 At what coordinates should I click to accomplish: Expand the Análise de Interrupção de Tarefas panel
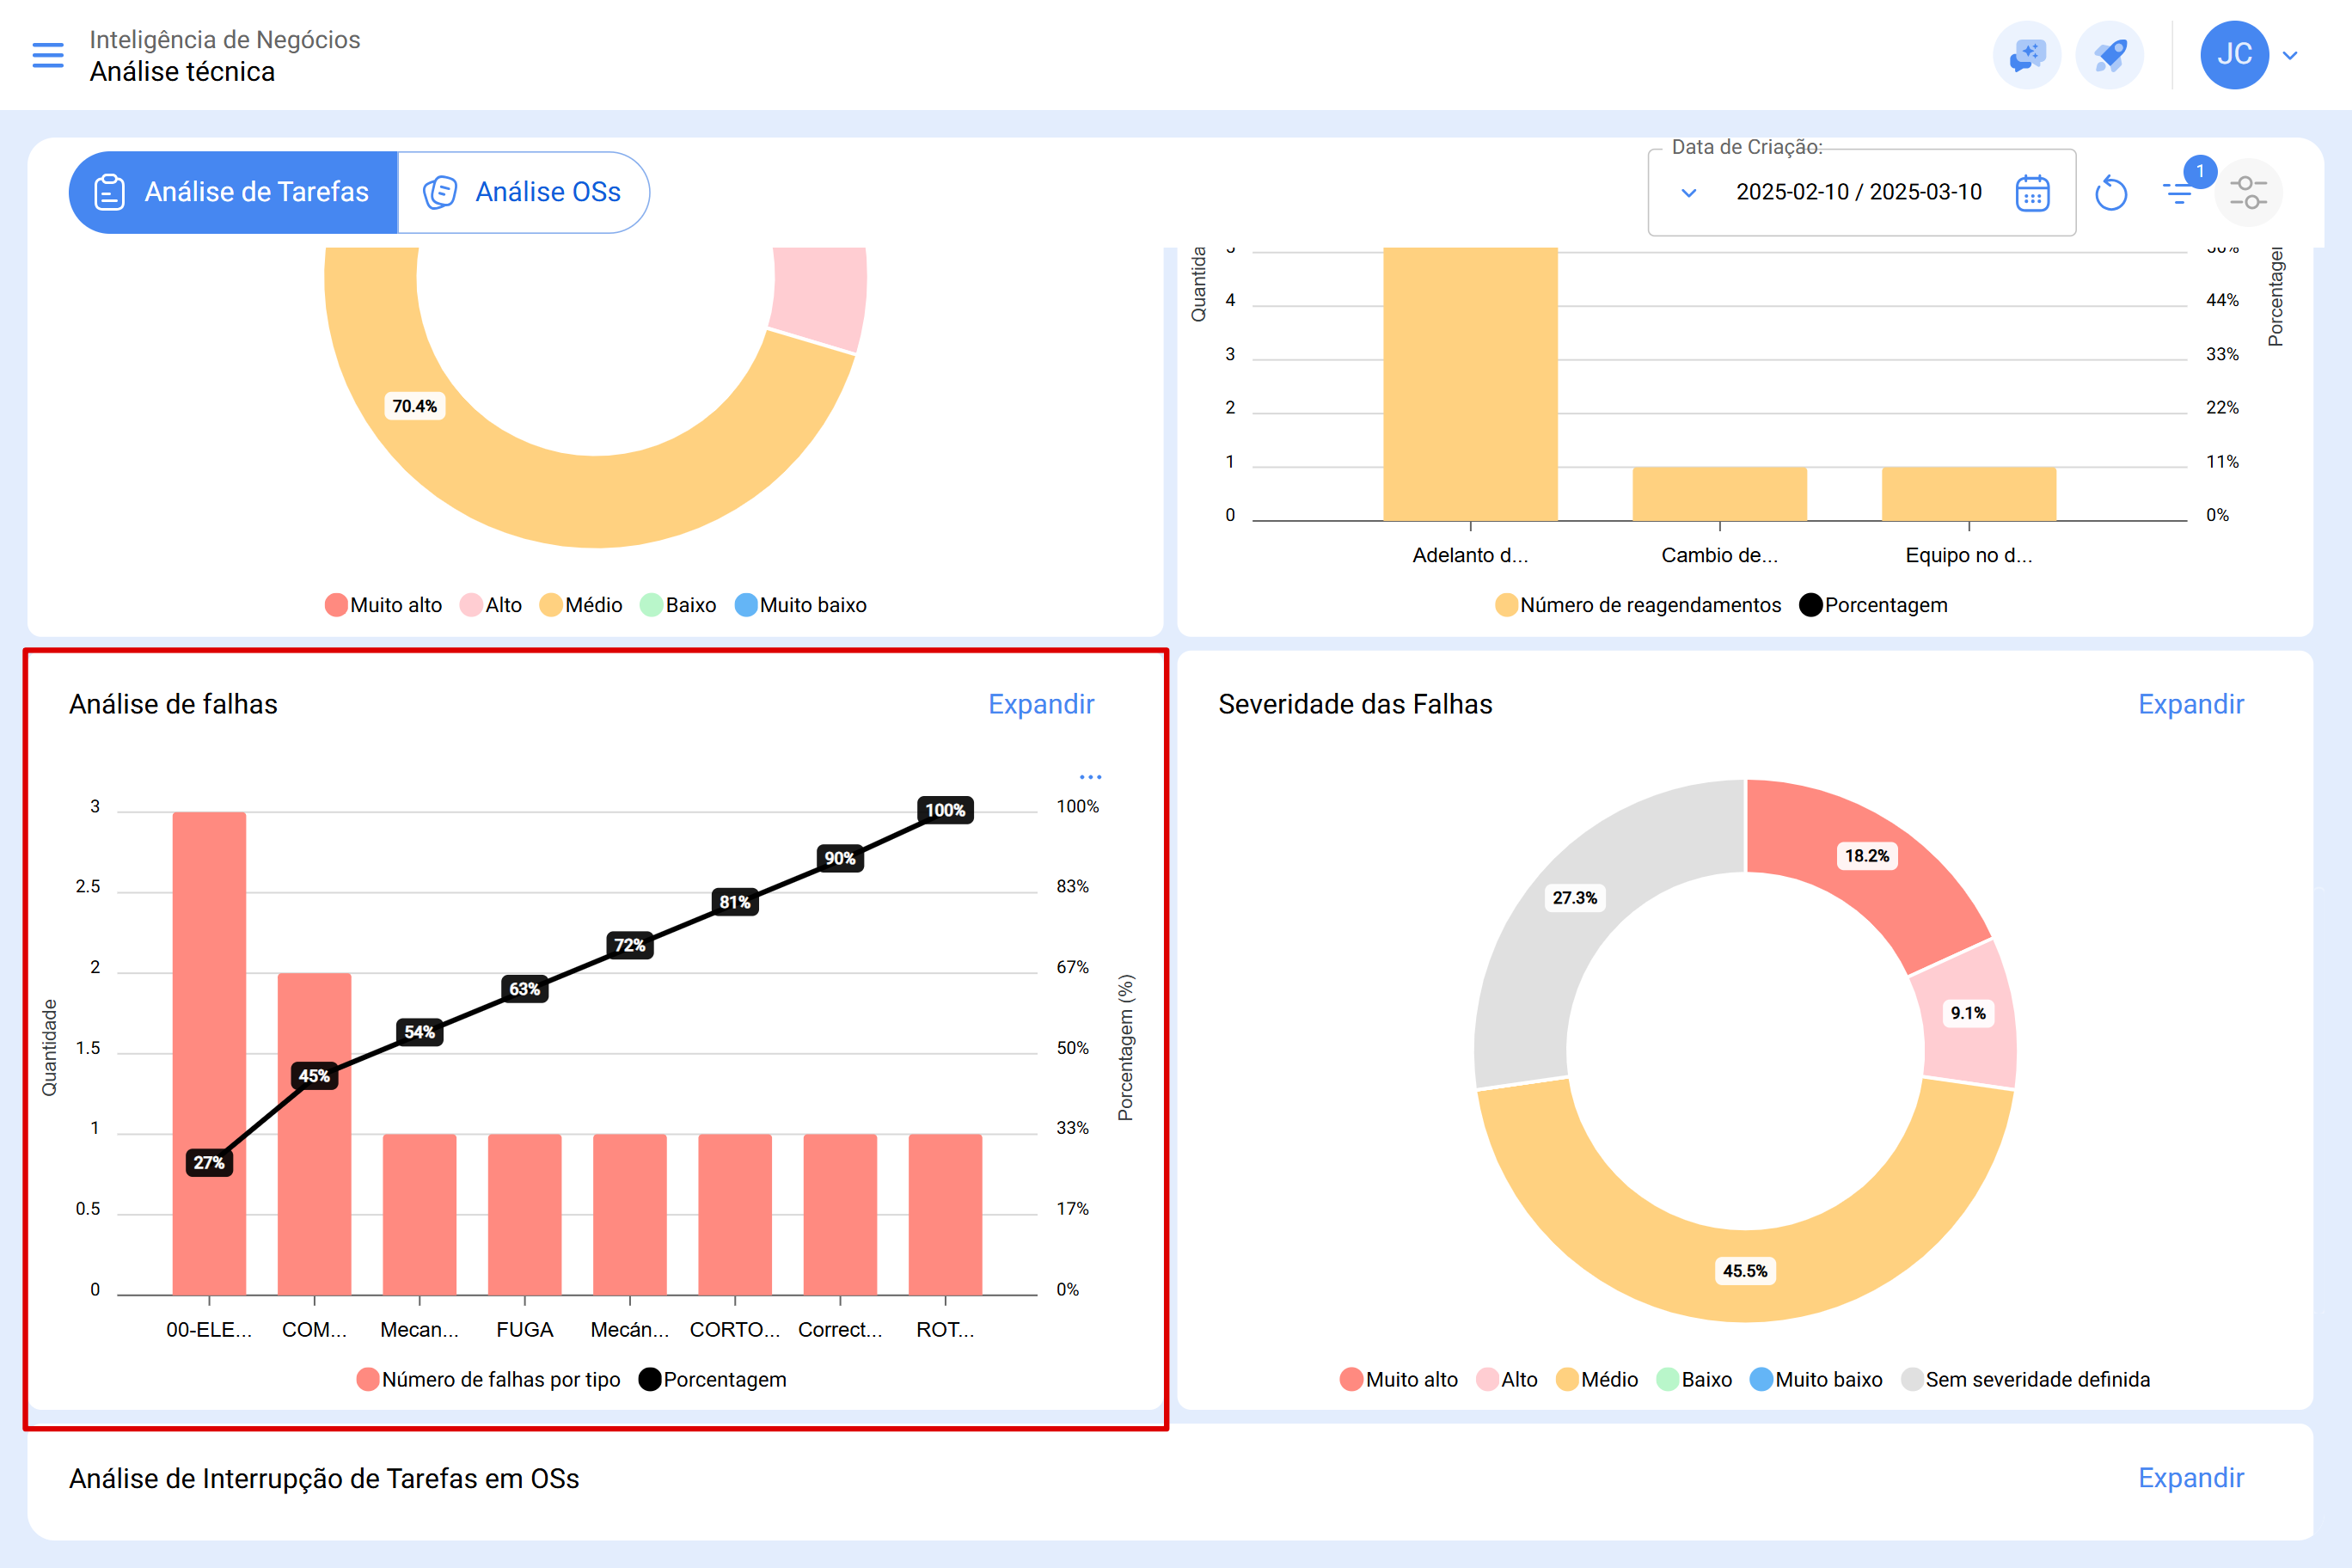click(2190, 1478)
